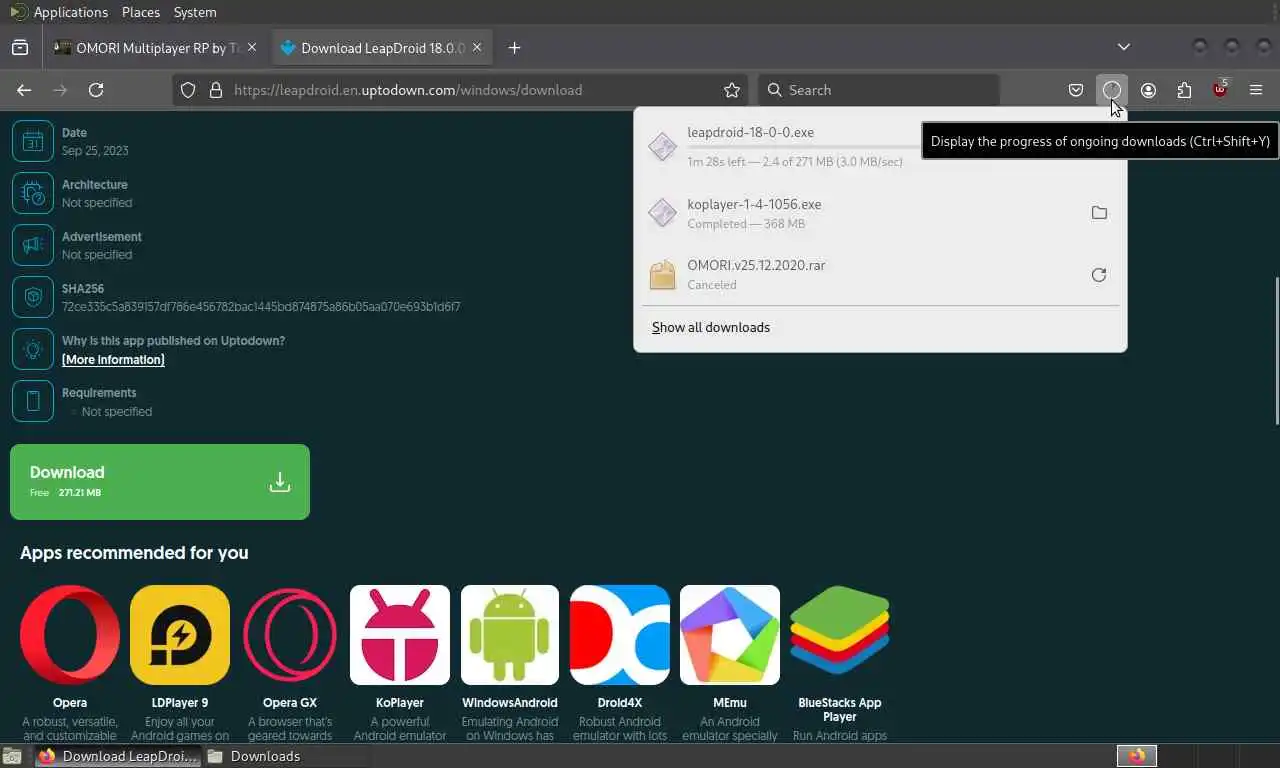Click the page vertical scrollbar

point(1276,350)
